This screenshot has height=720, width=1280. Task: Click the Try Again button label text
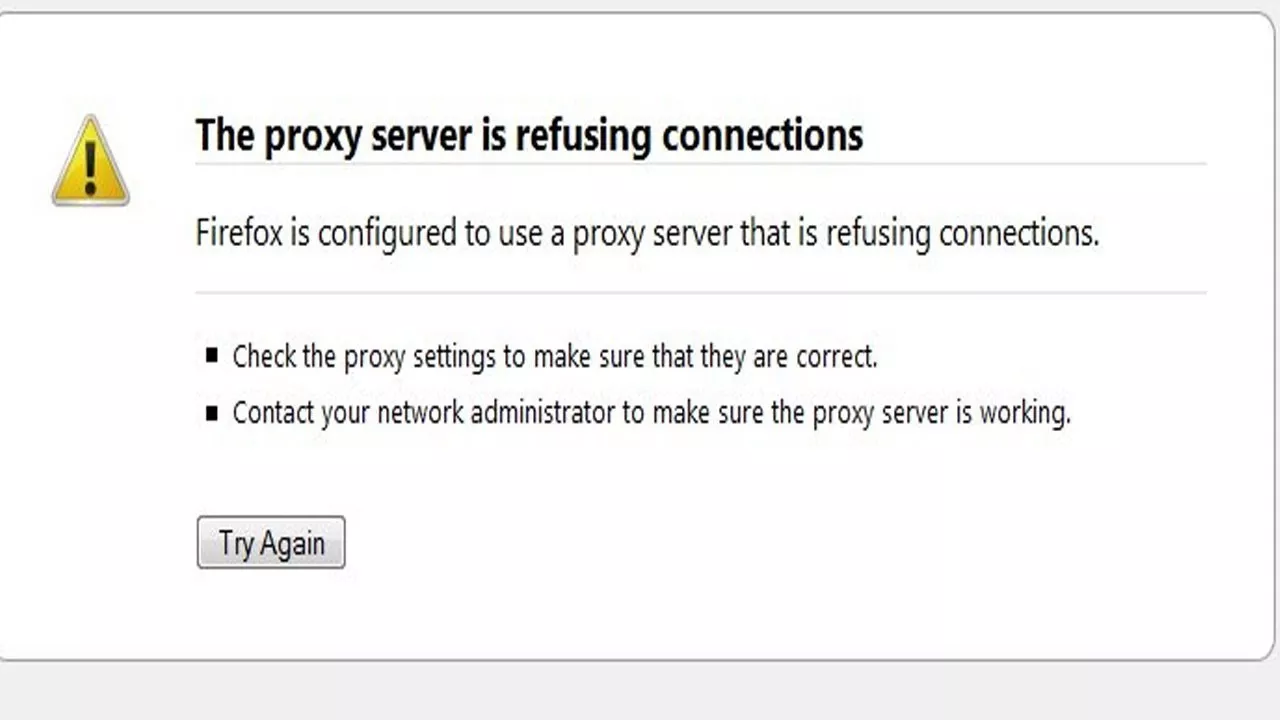(271, 542)
